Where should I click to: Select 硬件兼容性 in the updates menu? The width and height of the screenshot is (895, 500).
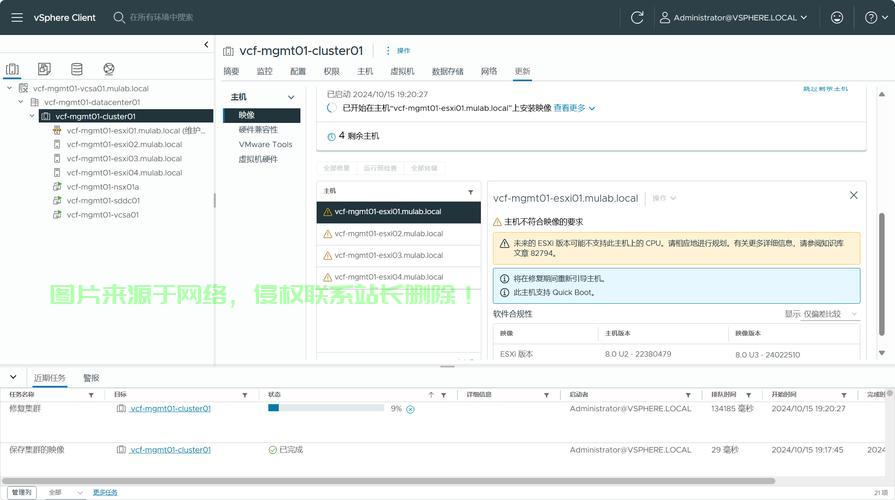(x=258, y=130)
